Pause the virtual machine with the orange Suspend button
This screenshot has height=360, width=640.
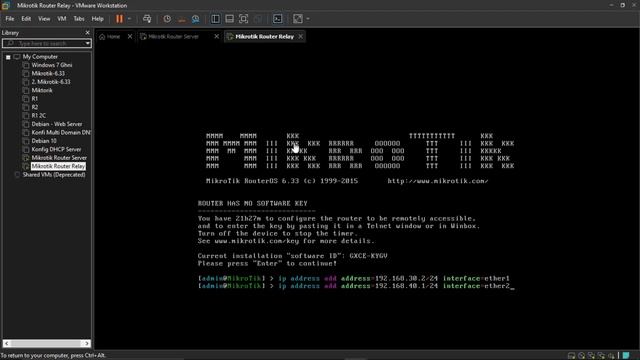coord(119,19)
